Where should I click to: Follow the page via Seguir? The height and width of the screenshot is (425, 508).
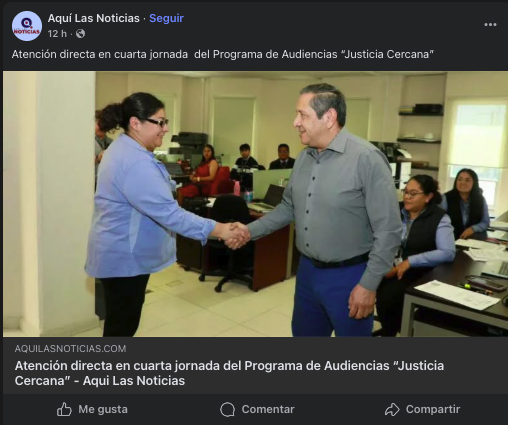click(x=166, y=18)
